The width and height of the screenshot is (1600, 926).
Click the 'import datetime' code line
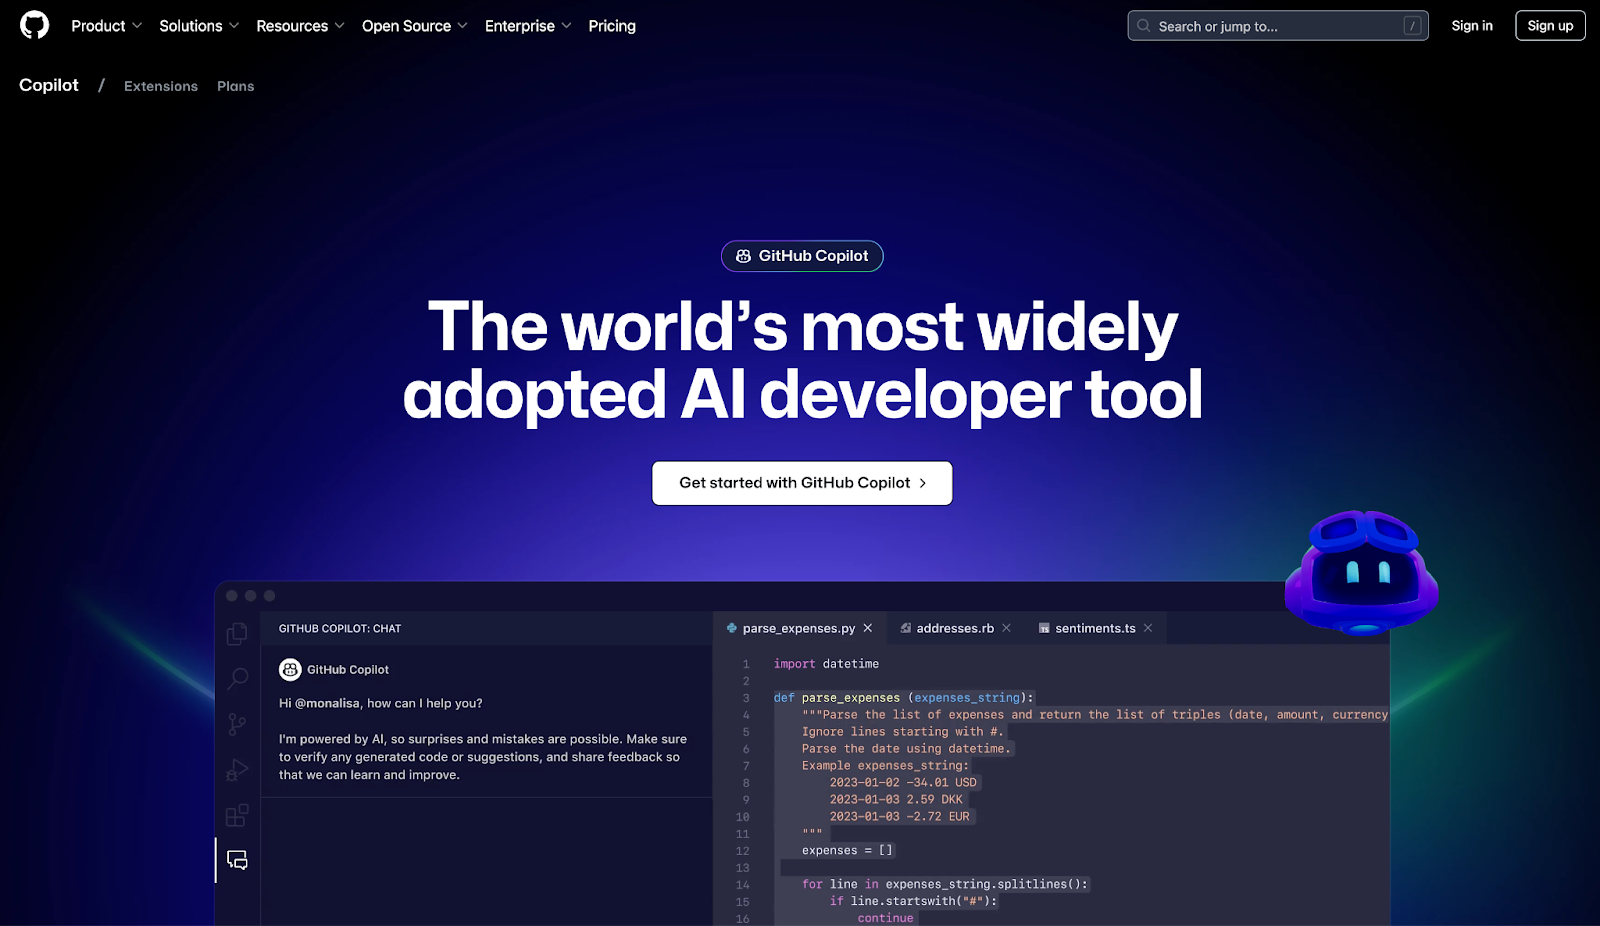point(826,664)
